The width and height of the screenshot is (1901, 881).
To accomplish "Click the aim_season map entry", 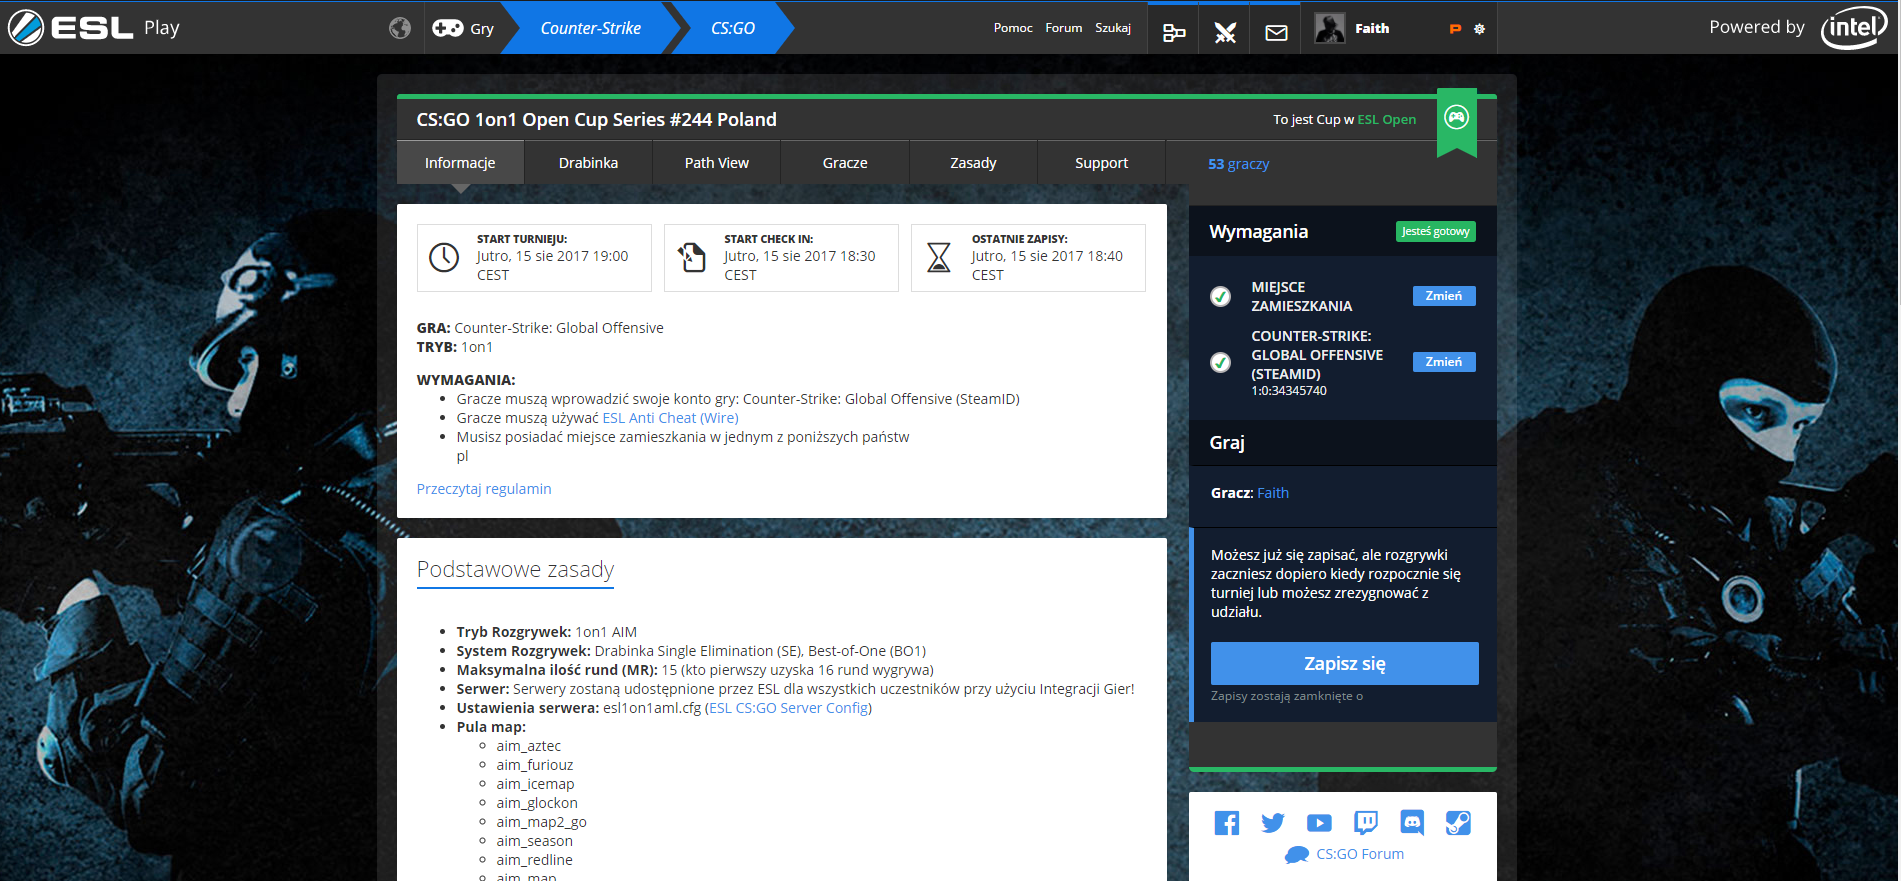I will pos(535,841).
